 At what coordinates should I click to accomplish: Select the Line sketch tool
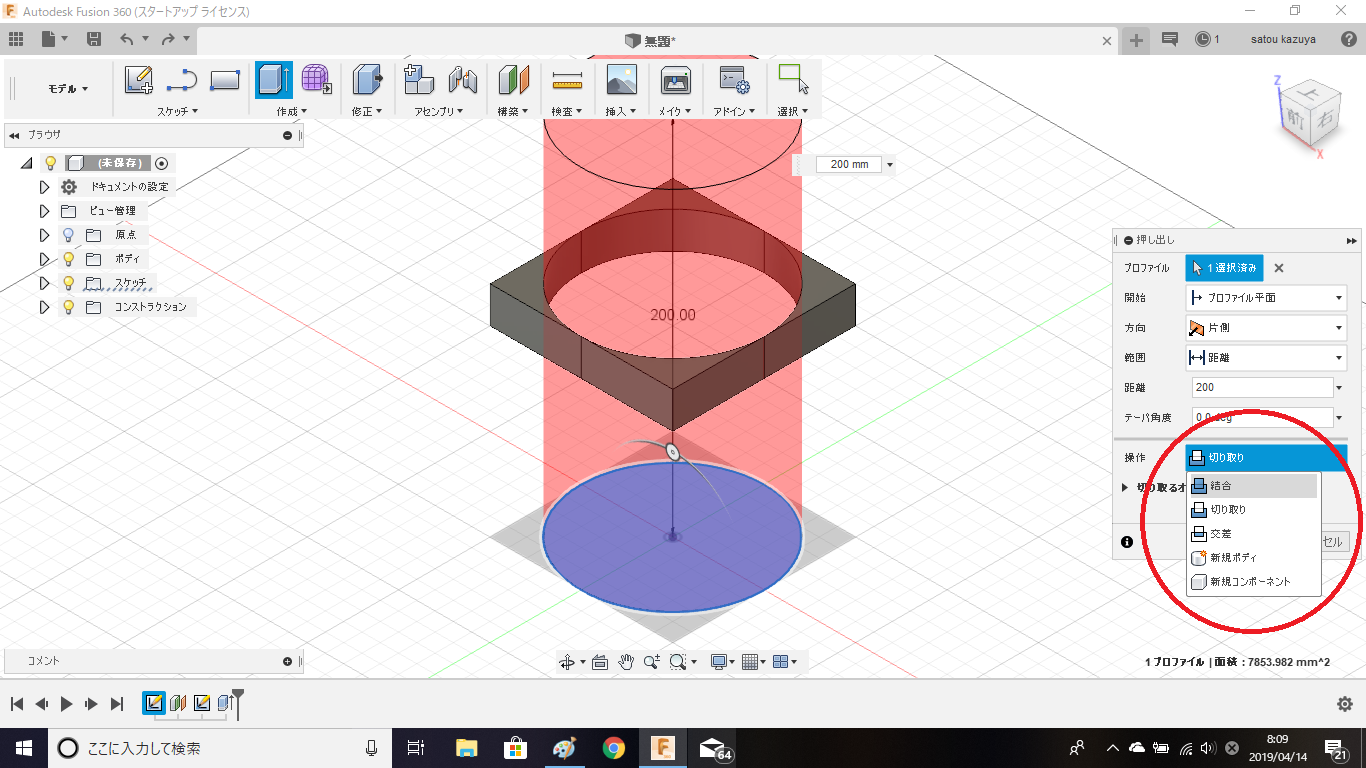[181, 80]
